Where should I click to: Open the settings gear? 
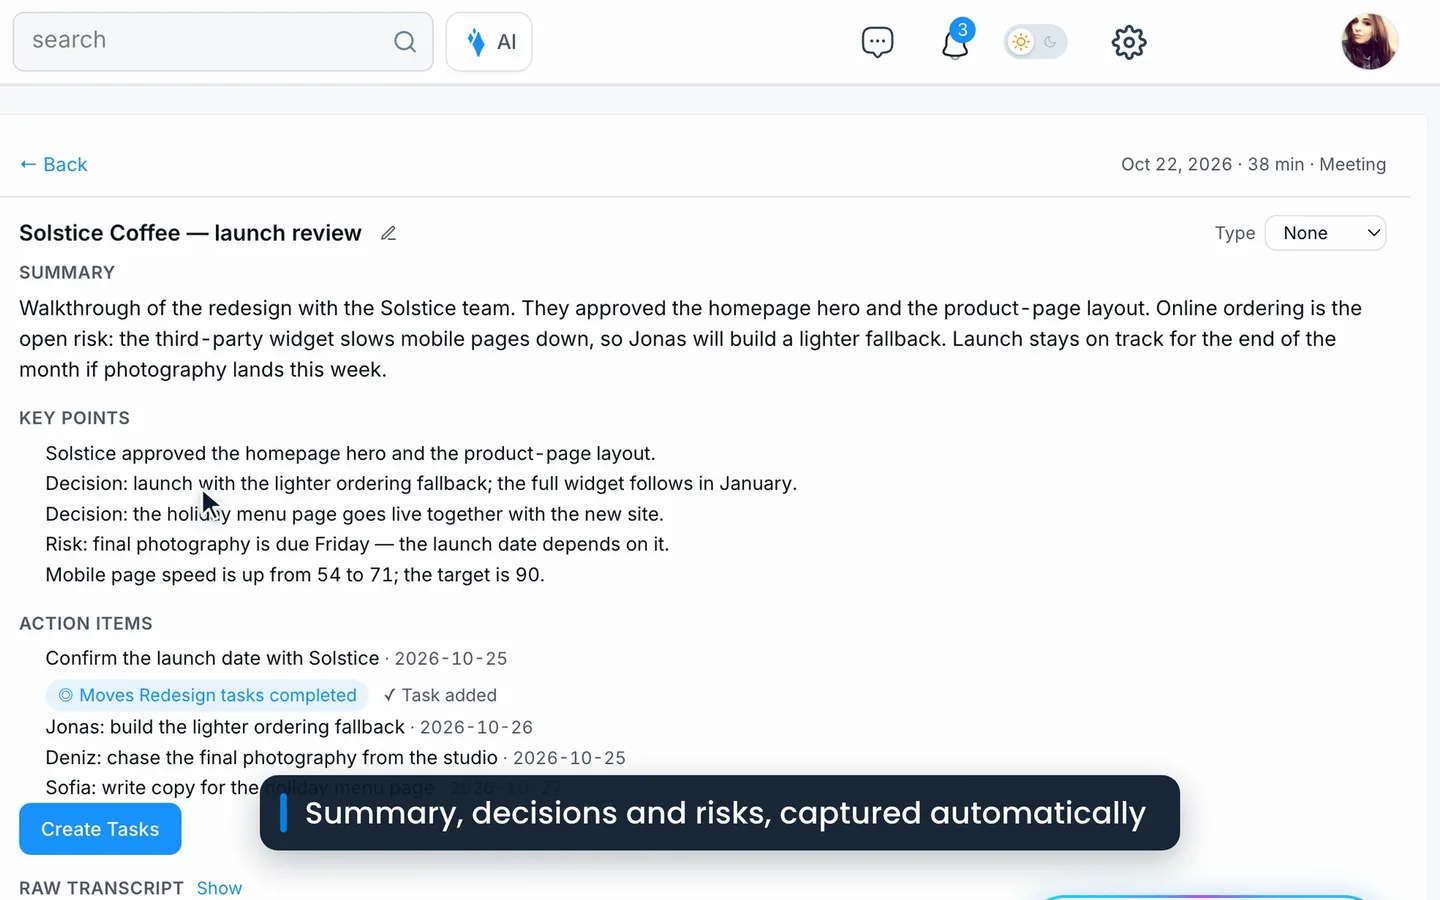[1129, 42]
